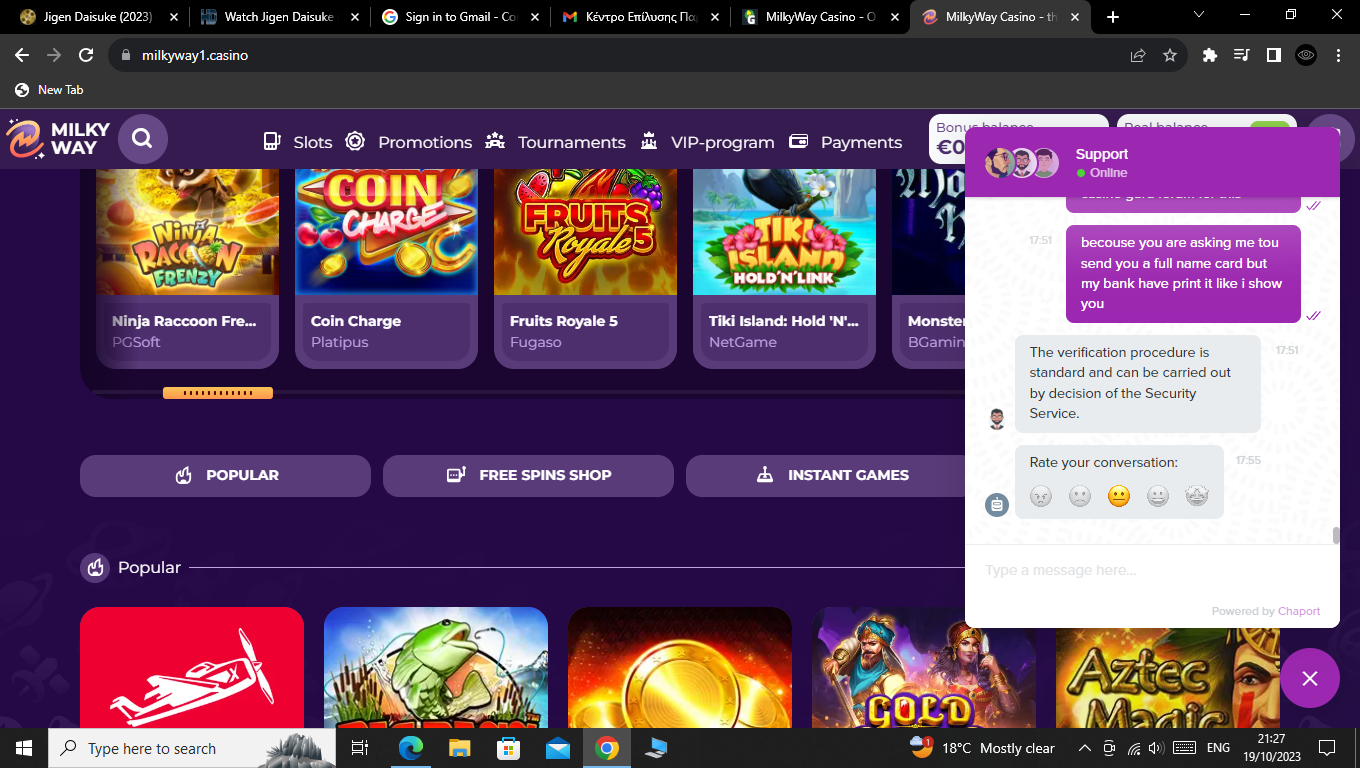Screen dimensions: 1360x768
Task: Switch the ENG input language
Action: tap(1218, 748)
